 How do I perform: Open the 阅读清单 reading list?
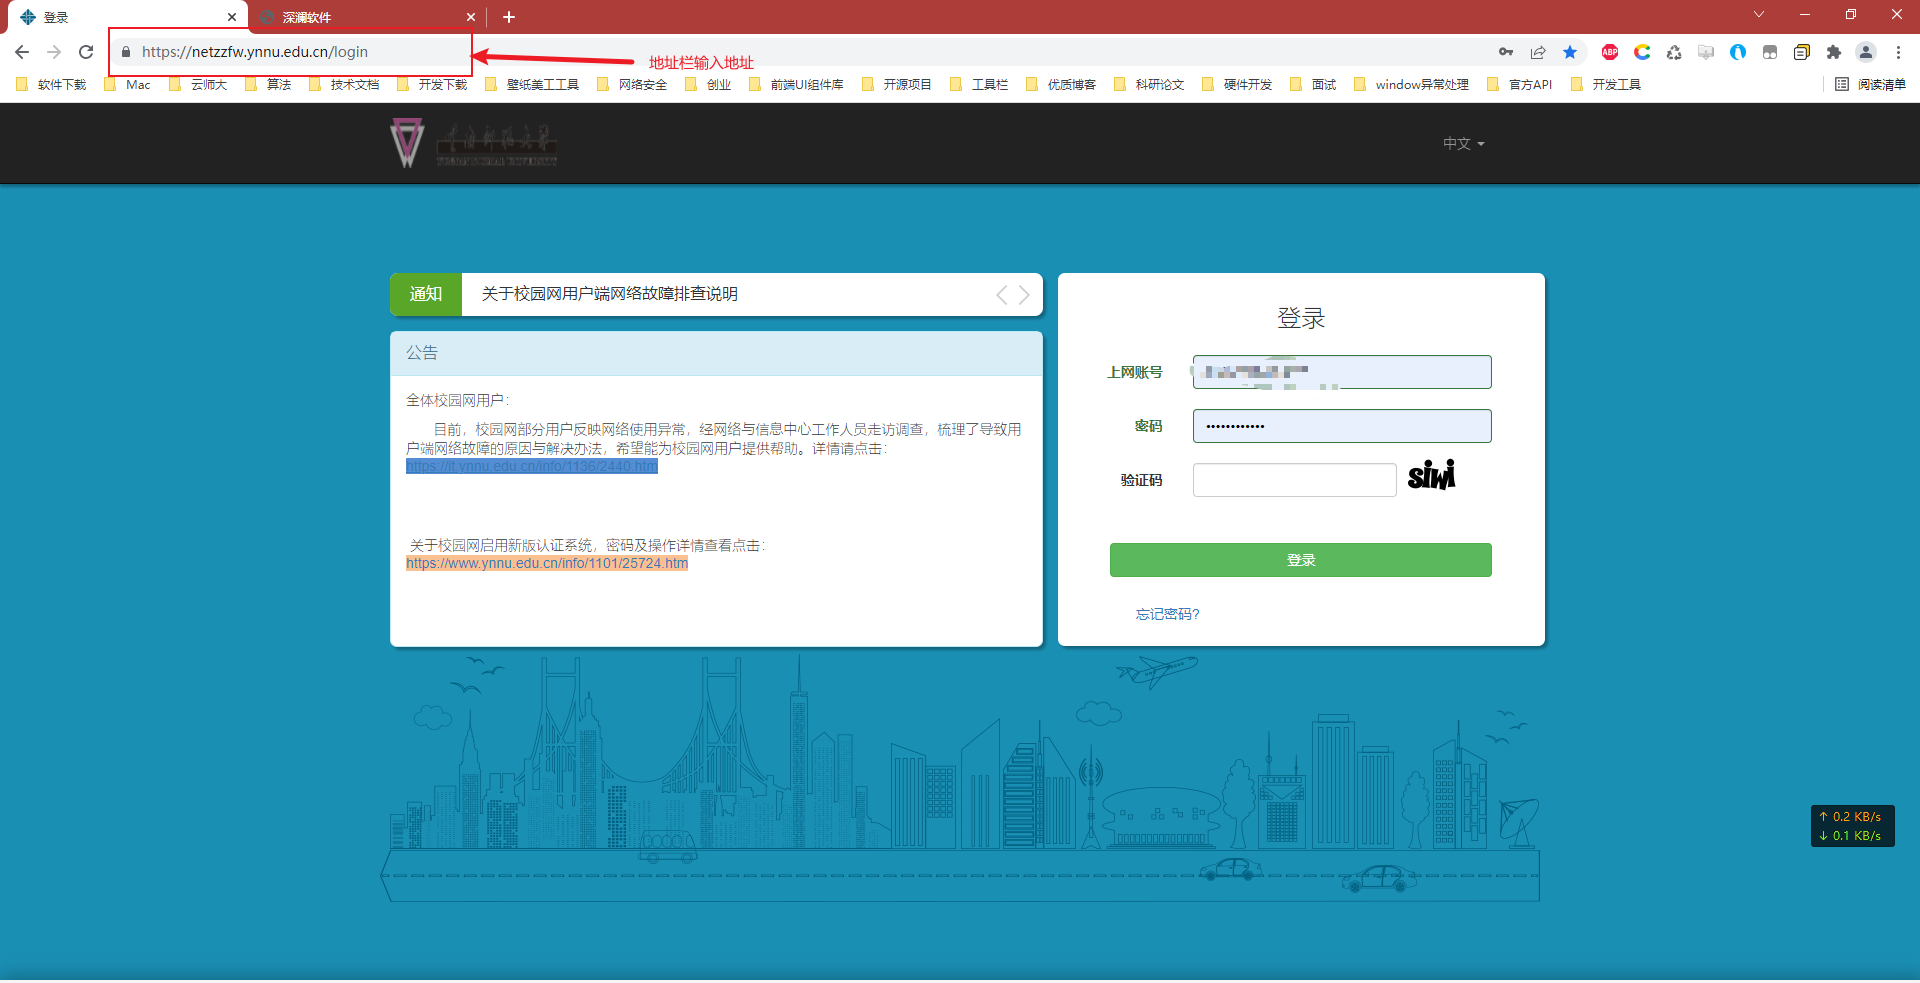click(1874, 84)
